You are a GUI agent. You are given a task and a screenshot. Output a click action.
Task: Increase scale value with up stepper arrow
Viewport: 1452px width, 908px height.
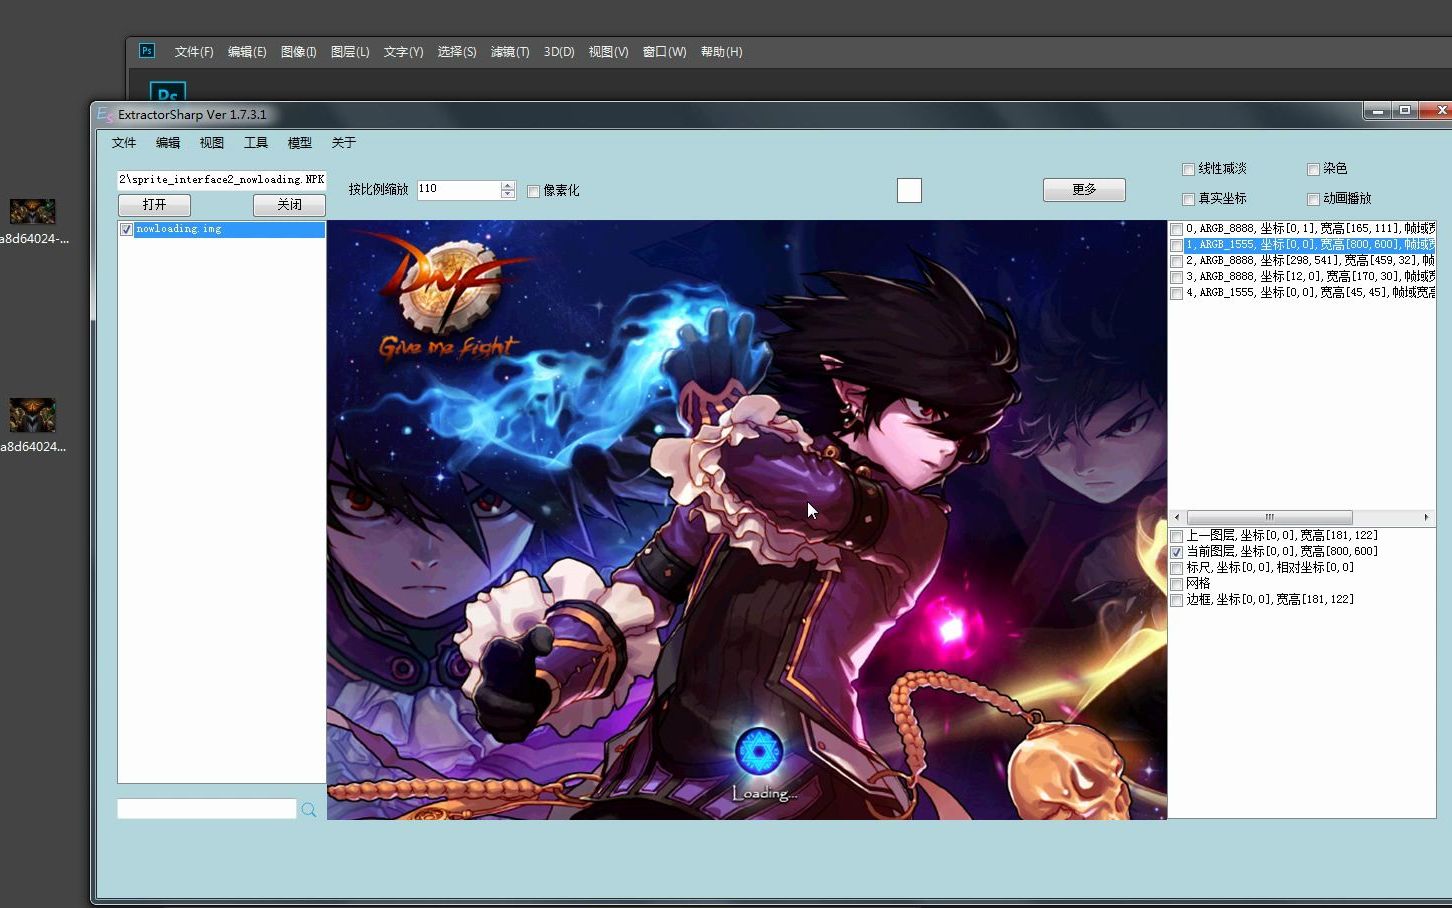click(508, 185)
